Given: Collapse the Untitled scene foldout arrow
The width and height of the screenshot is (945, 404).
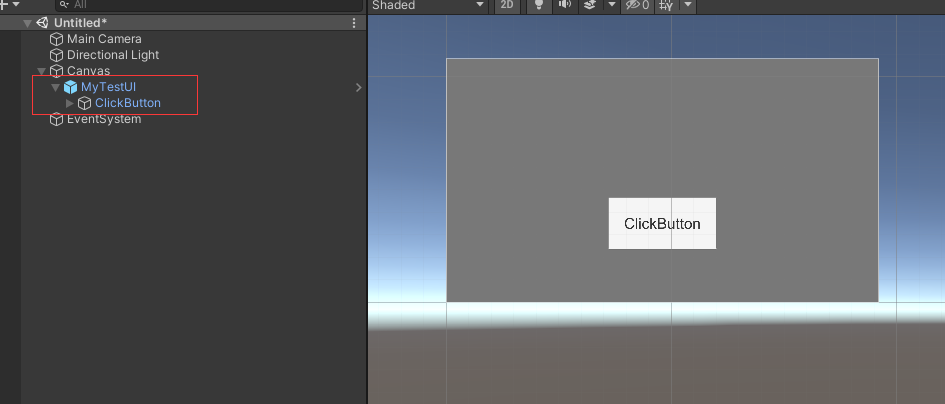Looking at the screenshot, I should coord(27,23).
